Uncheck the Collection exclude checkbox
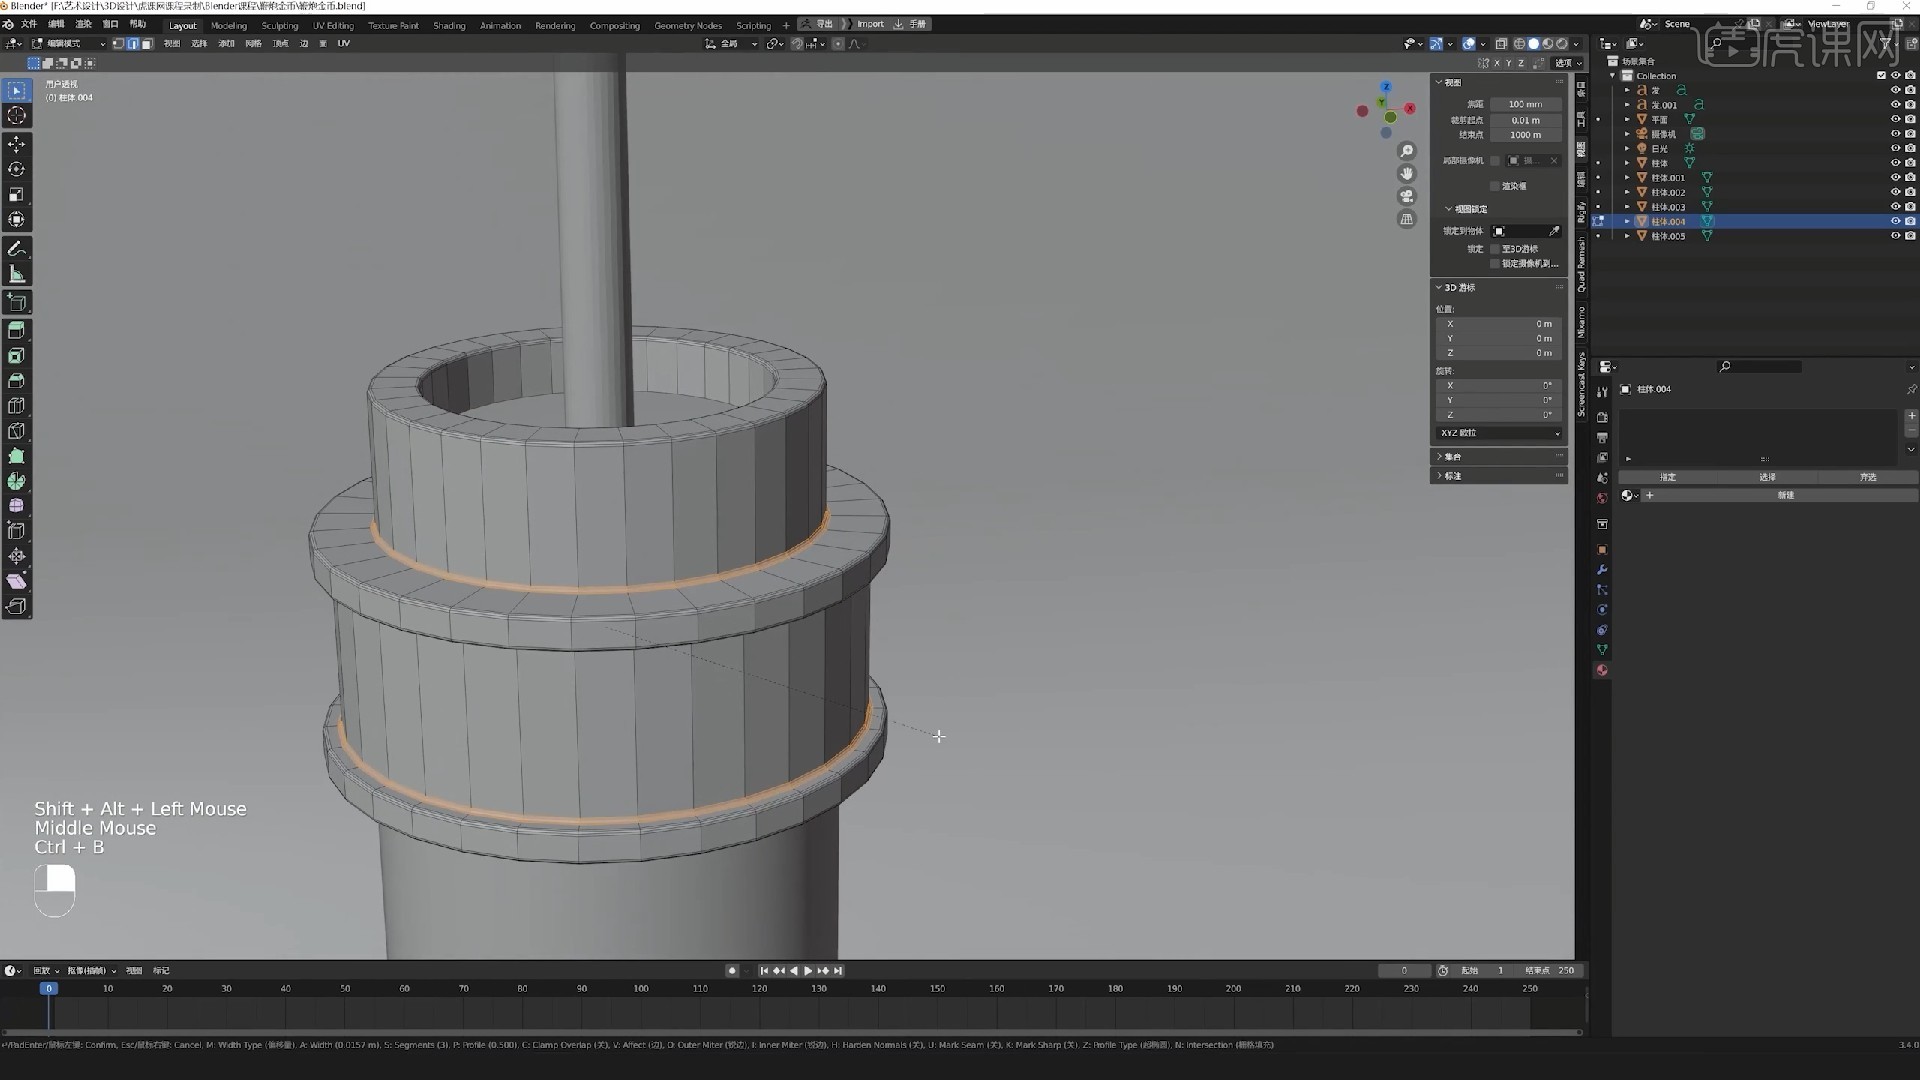The image size is (1920, 1080). pyautogui.click(x=1881, y=76)
